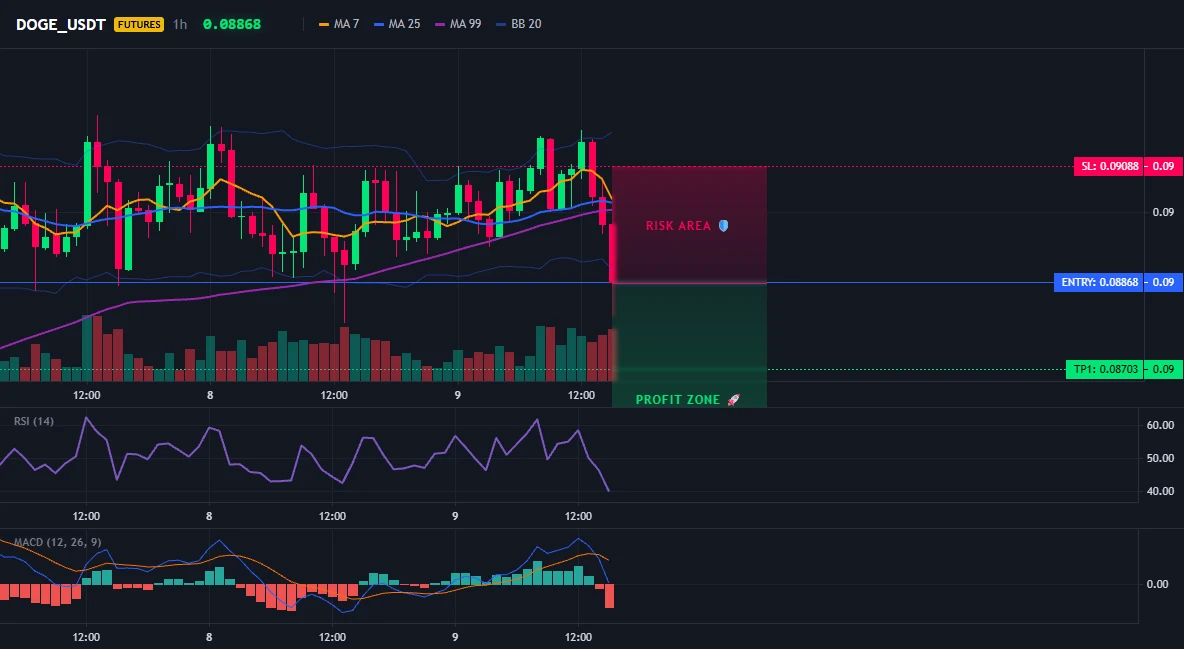Select the 1h timeframe label

tap(180, 24)
